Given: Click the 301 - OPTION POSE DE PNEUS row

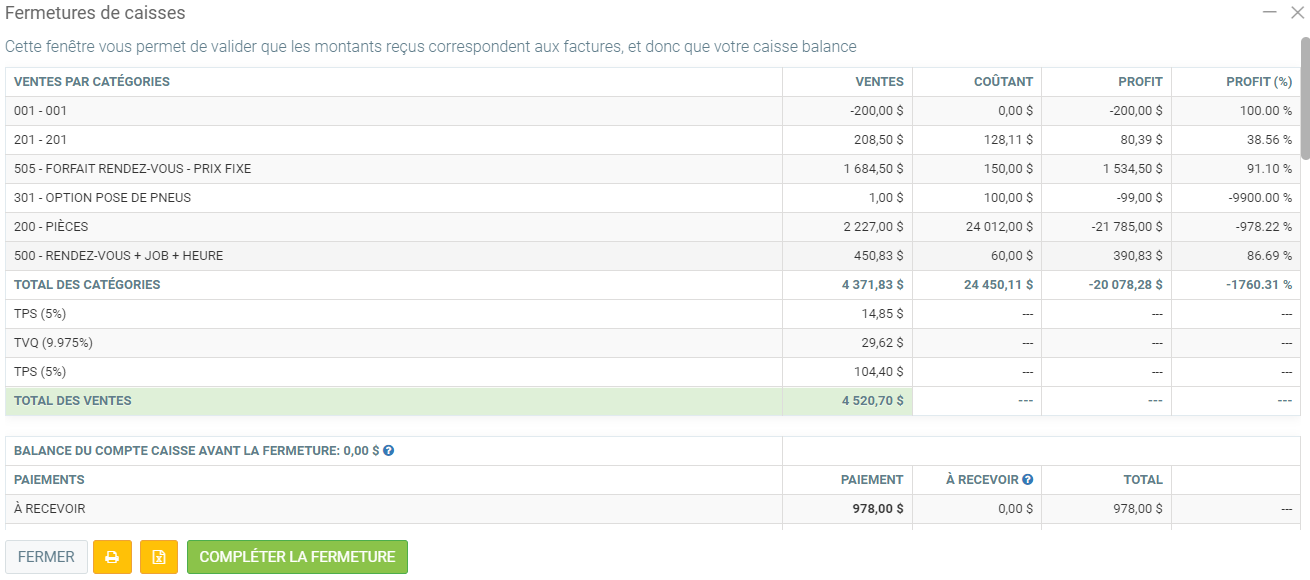Looking at the screenshot, I should (x=102, y=198).
